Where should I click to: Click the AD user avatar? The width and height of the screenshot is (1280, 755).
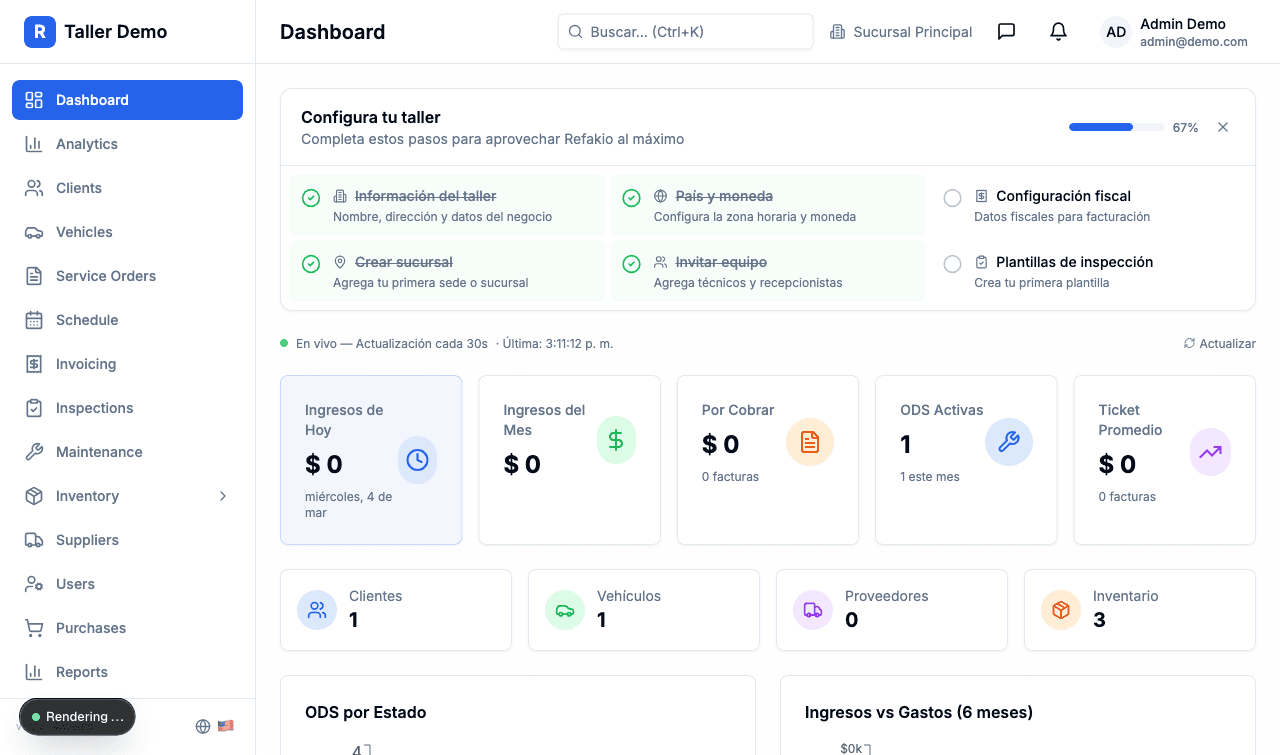[x=1116, y=32]
